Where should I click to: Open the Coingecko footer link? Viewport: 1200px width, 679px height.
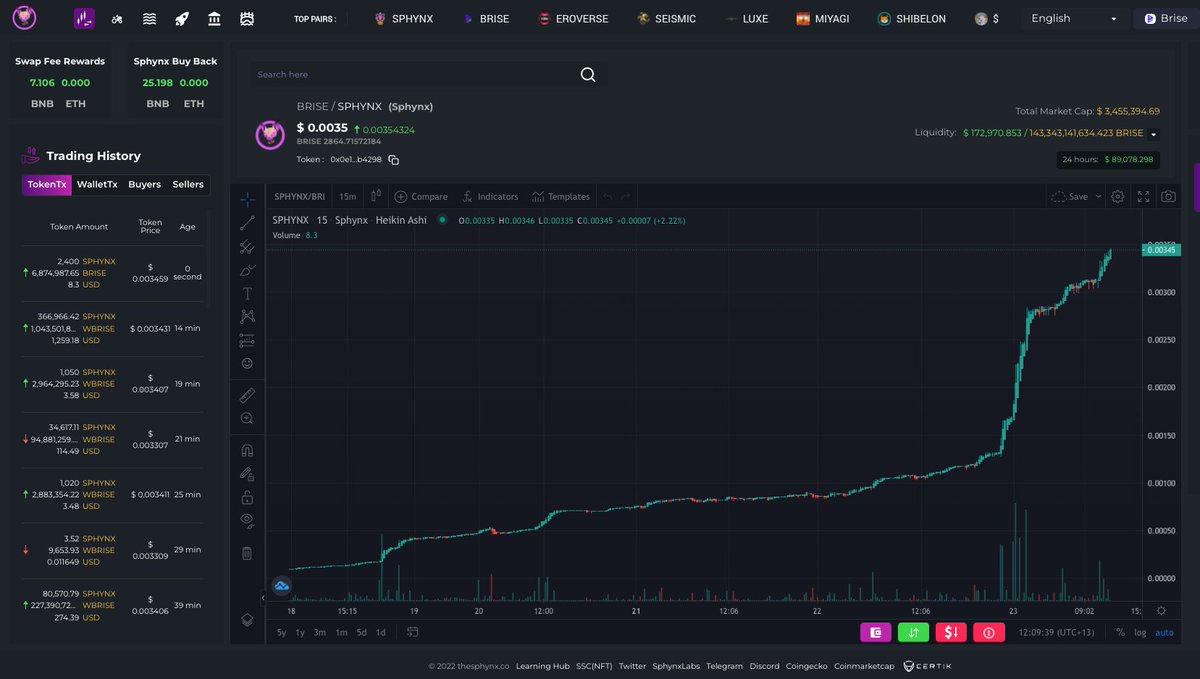point(806,666)
